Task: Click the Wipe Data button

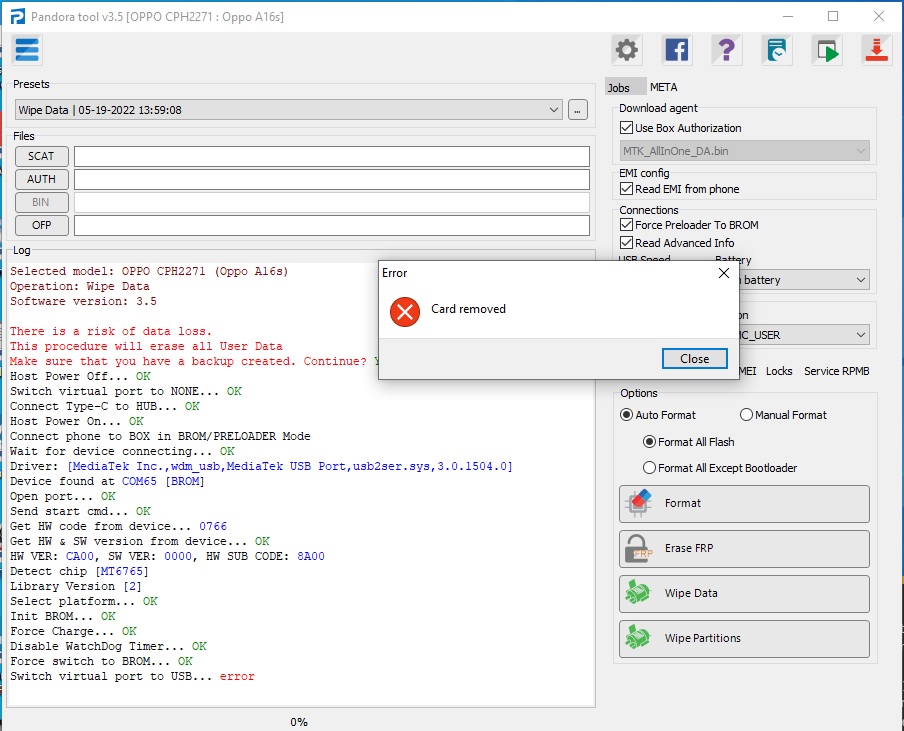Action: tap(744, 594)
